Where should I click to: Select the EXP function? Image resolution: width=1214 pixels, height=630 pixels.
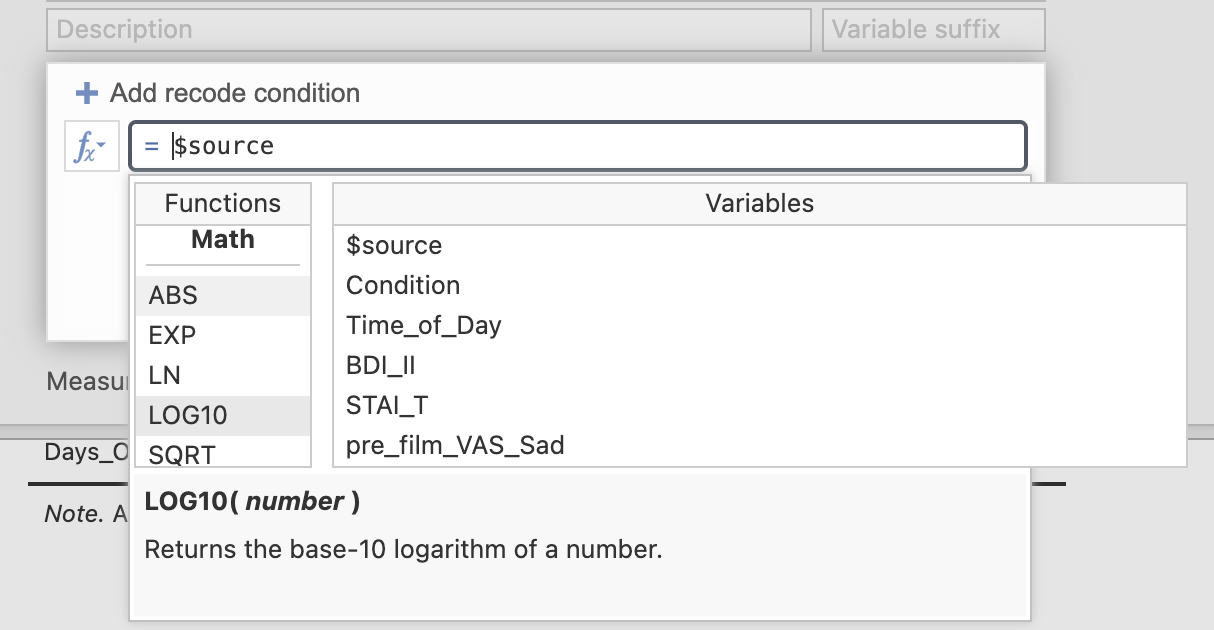[223, 336]
